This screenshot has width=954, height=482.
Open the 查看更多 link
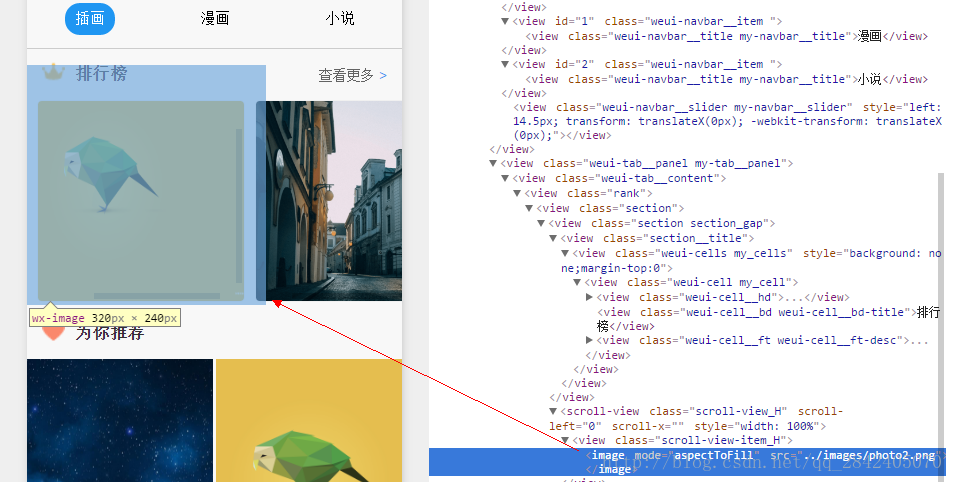coord(352,75)
